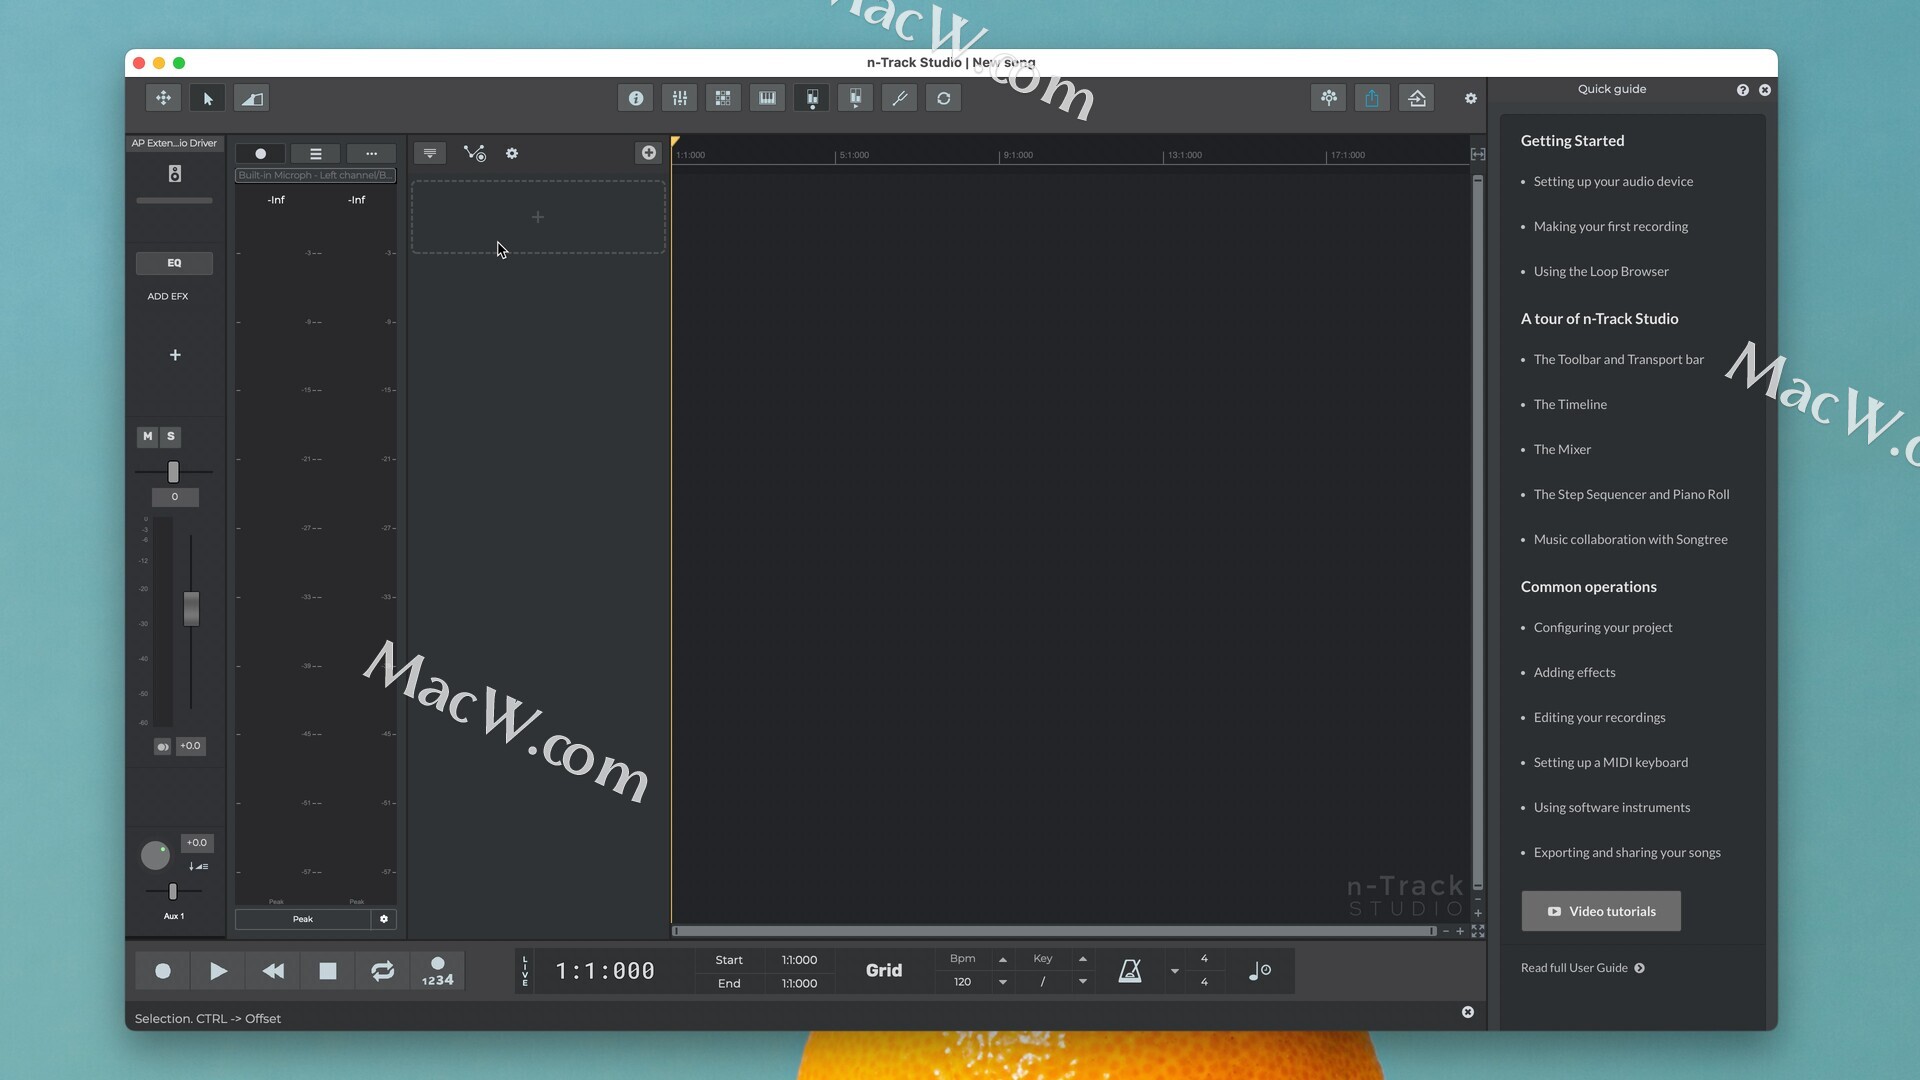Open the track list collapse dropdown
Viewport: 1920px width, 1080px height.
tap(430, 153)
